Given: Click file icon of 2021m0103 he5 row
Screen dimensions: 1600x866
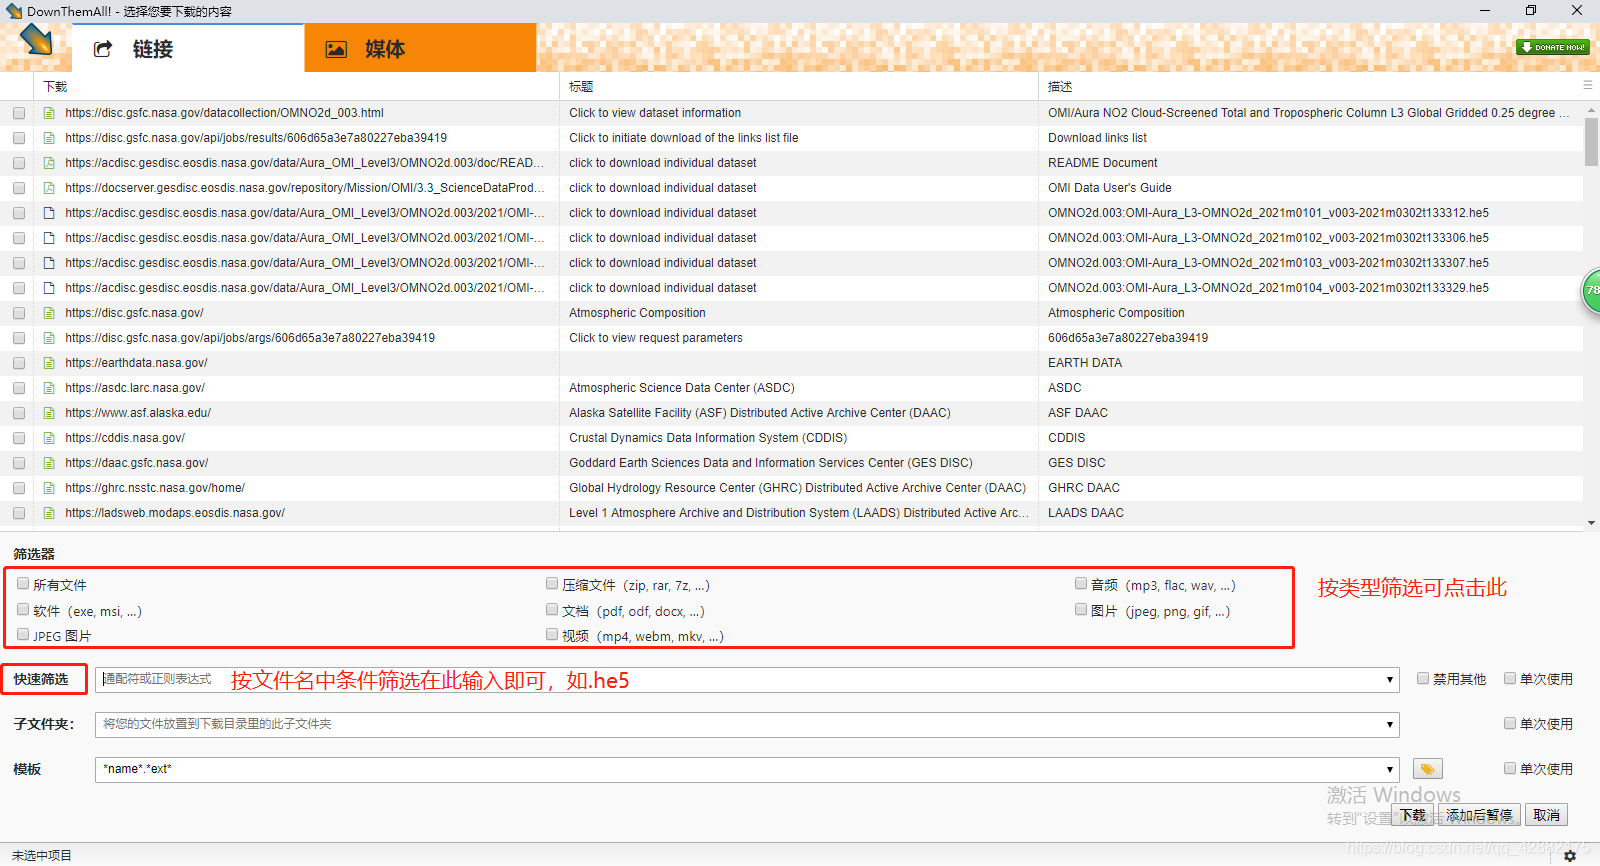Looking at the screenshot, I should 49,263.
